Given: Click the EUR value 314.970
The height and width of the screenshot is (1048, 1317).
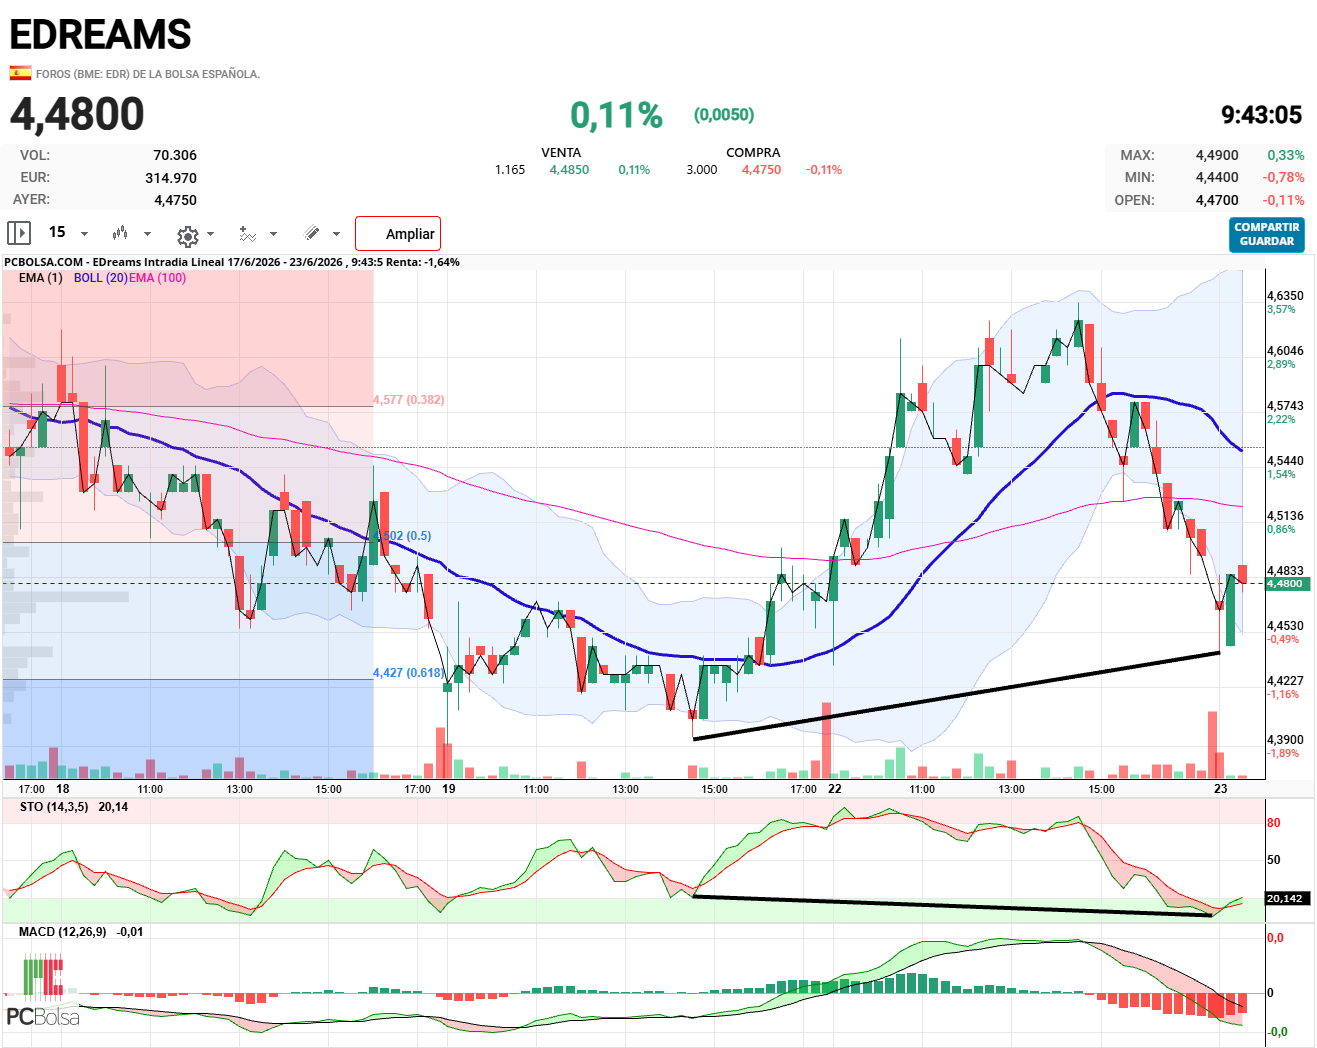Looking at the screenshot, I should coord(171,178).
